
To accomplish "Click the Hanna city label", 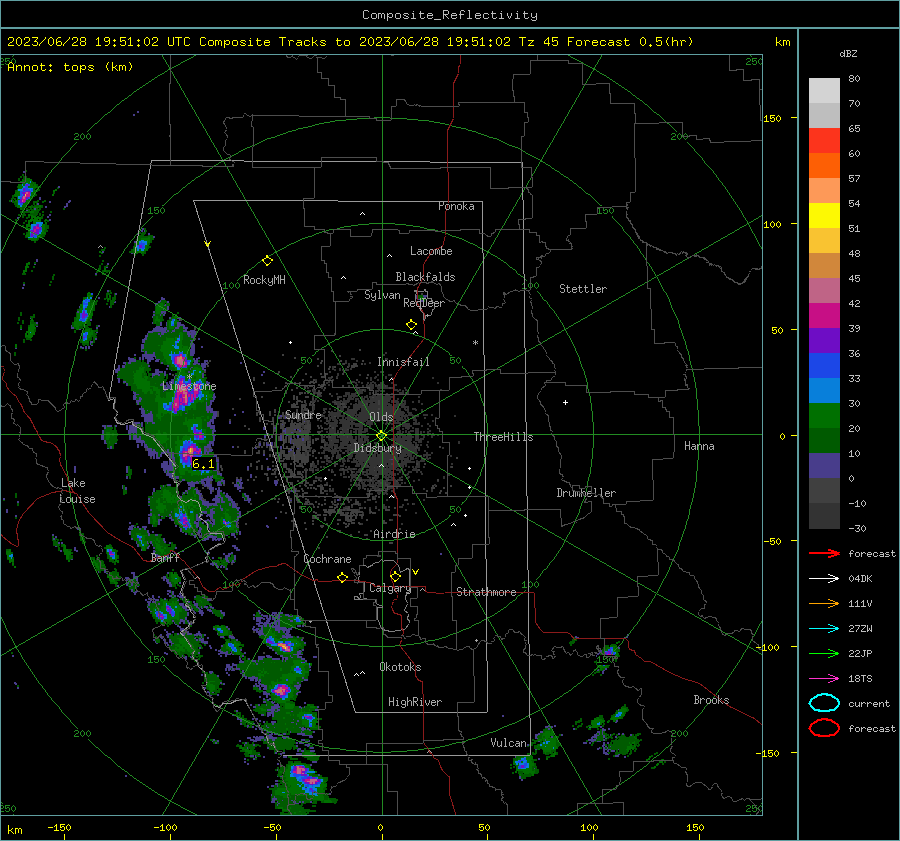I will (x=699, y=446).
